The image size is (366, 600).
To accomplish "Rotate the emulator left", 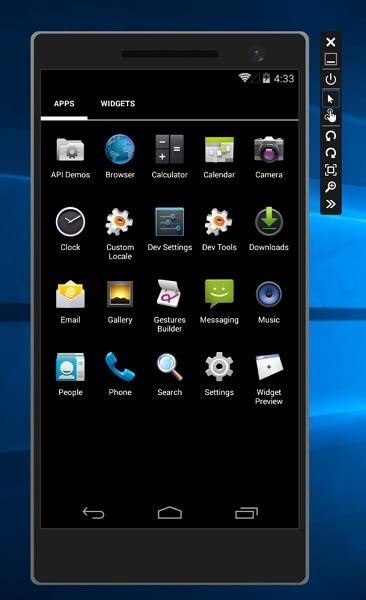I will (331, 136).
